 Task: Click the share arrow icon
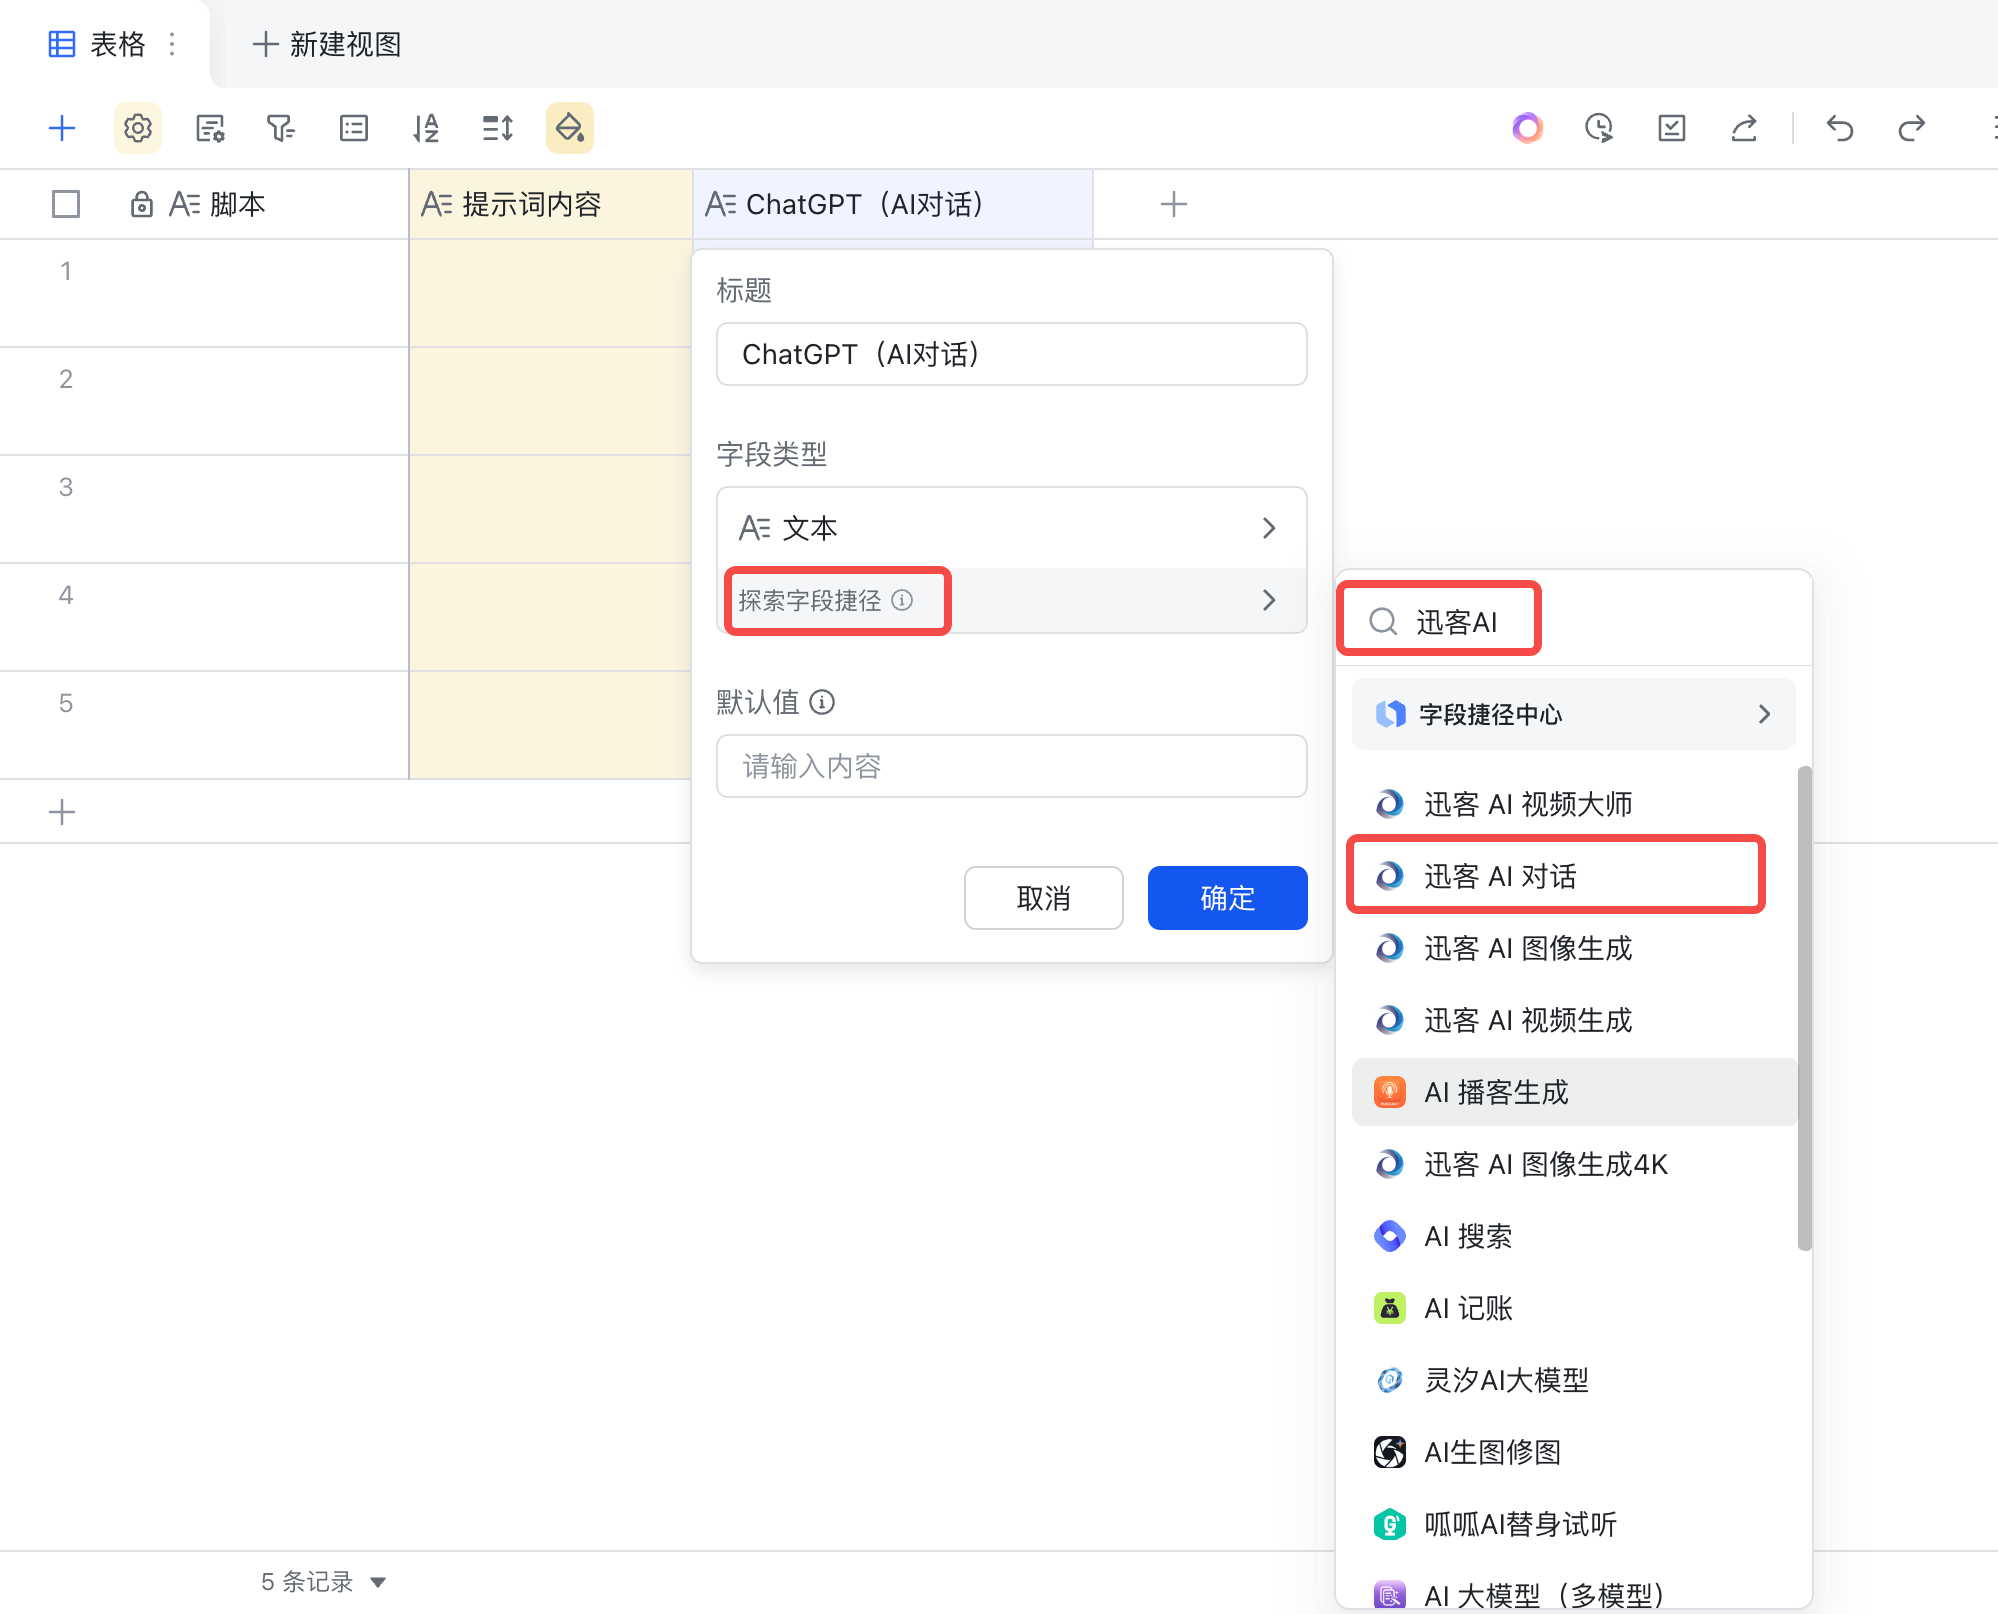[x=1744, y=128]
